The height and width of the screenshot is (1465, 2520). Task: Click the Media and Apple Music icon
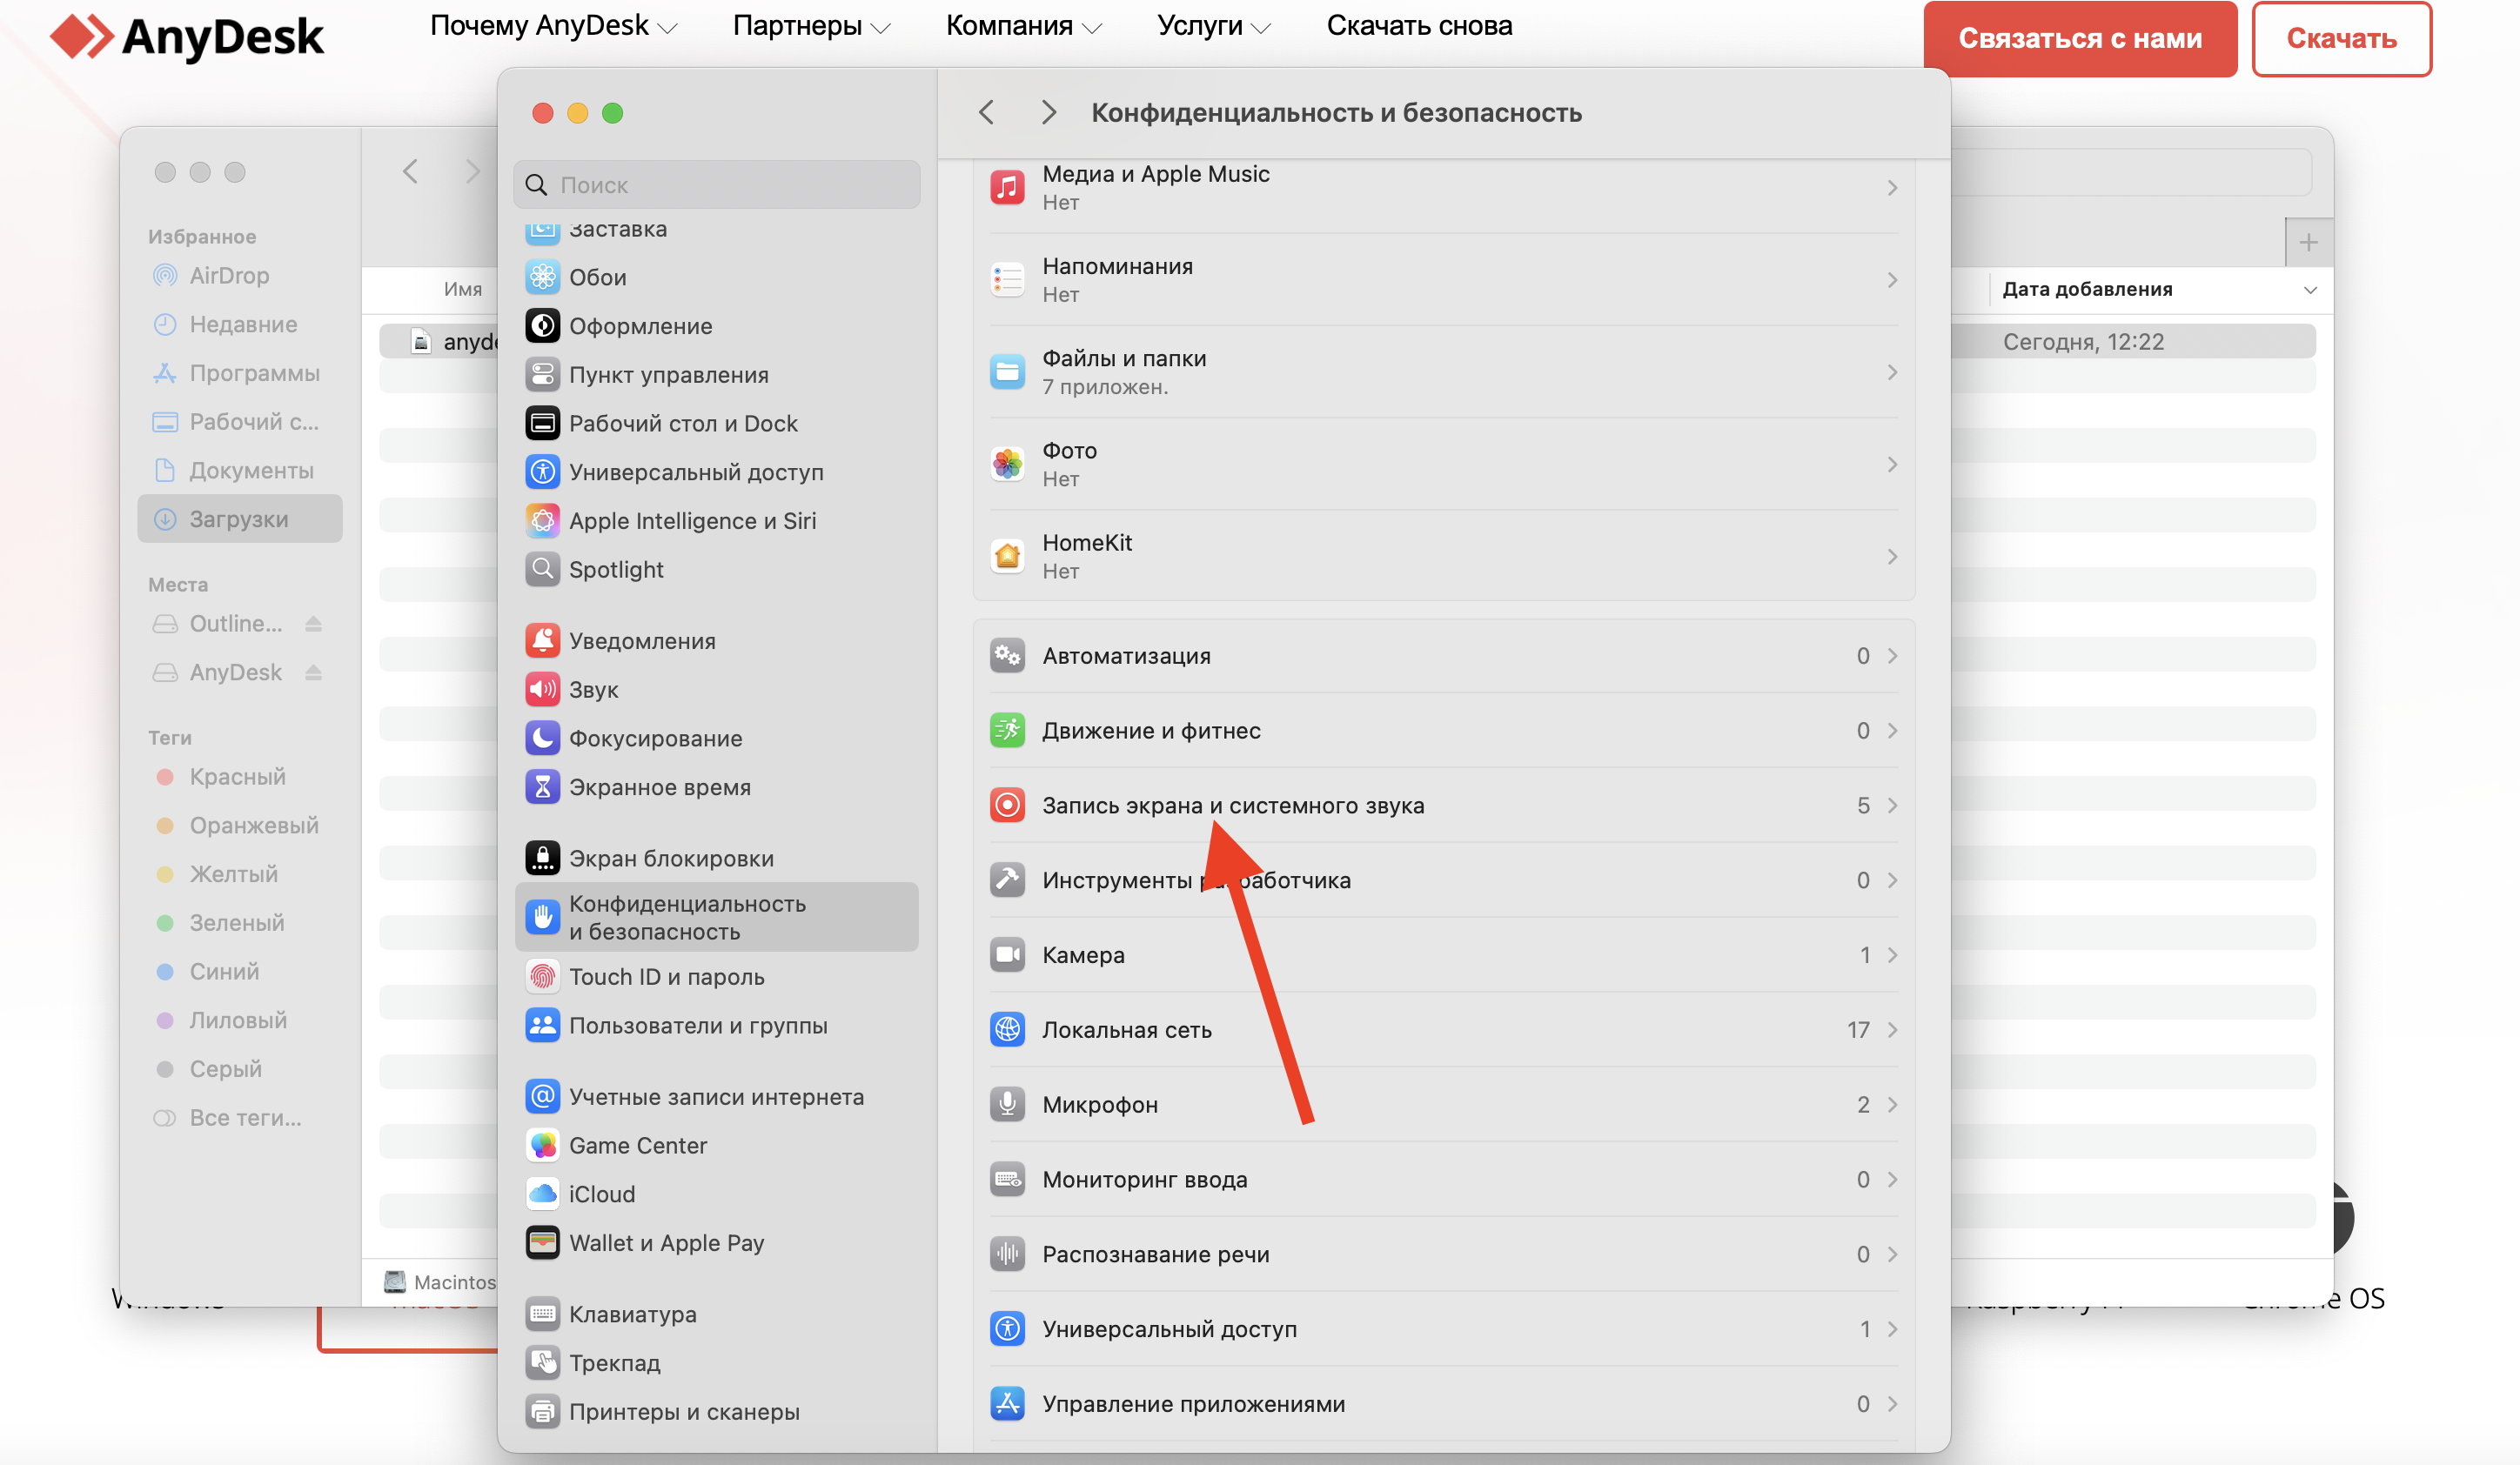pos(1007,187)
